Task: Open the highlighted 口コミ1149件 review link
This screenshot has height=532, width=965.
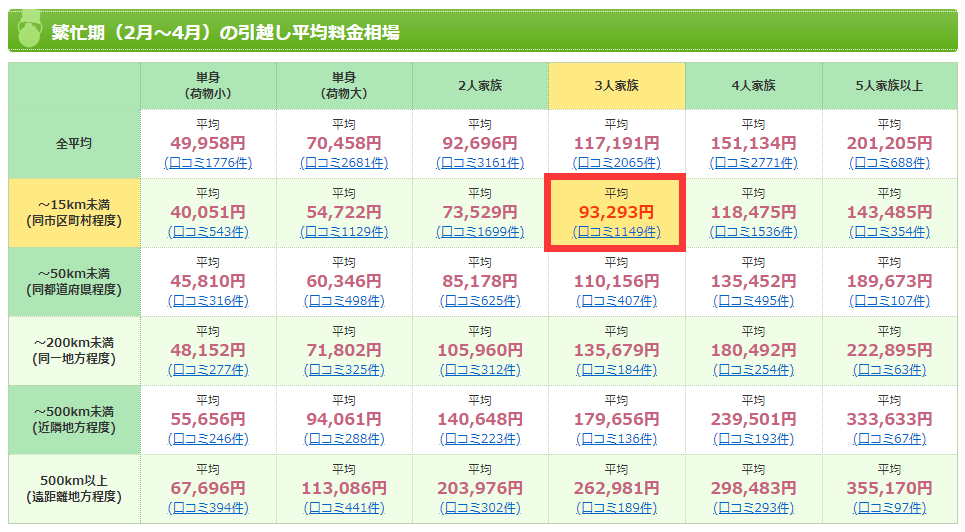Action: [617, 232]
